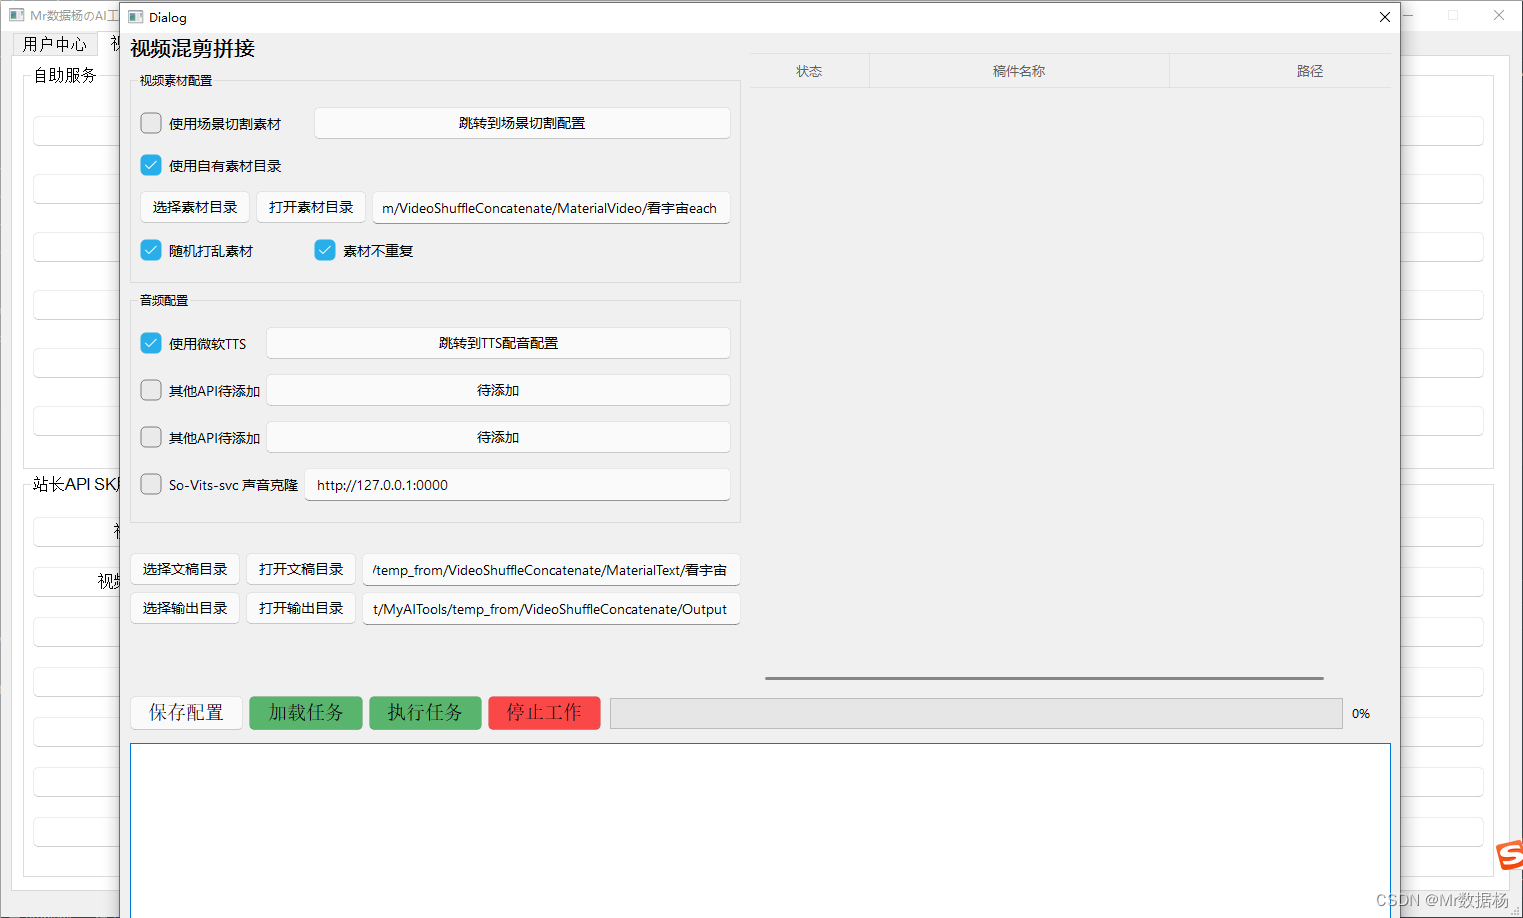Open material folder with 打开素材目录

[x=311, y=207]
